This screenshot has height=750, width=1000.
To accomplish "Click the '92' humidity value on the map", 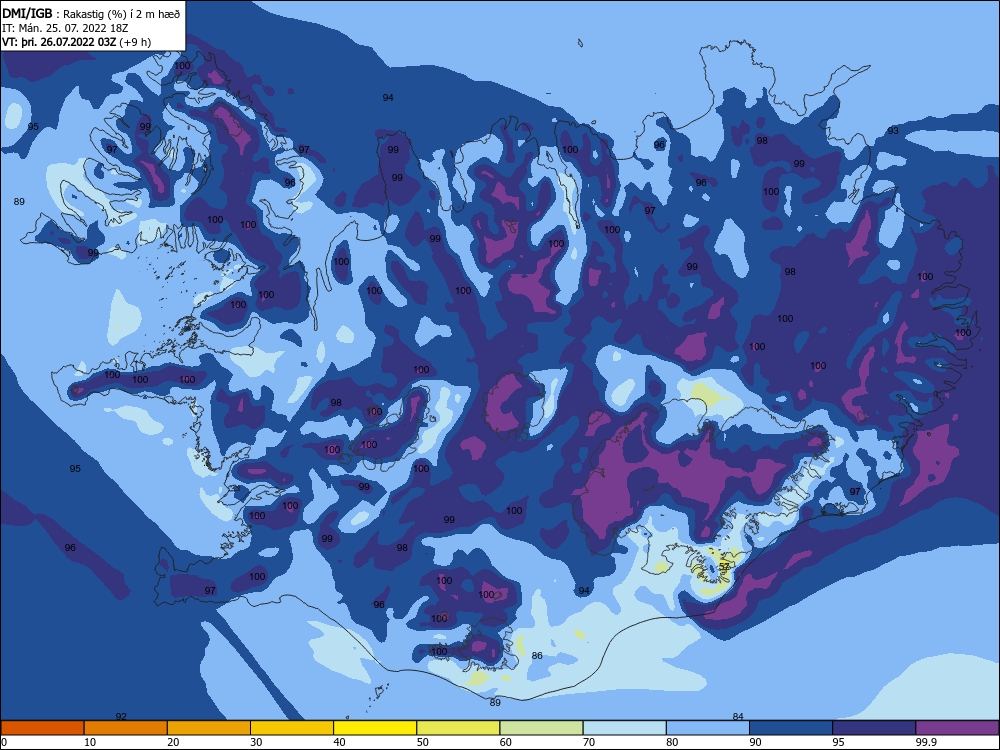I will [121, 716].
